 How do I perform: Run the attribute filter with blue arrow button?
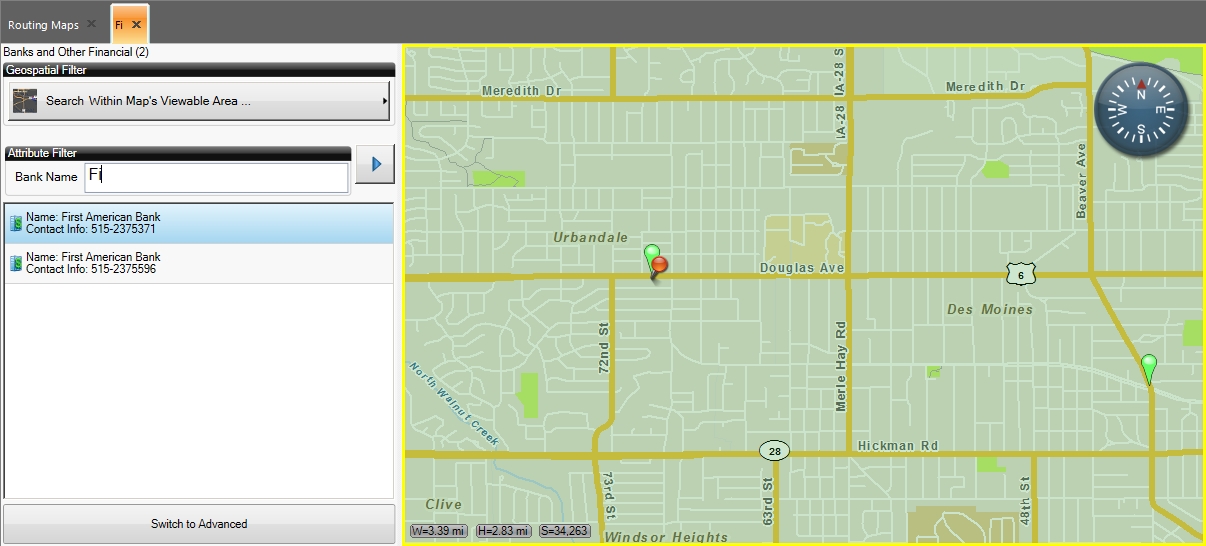coord(375,164)
